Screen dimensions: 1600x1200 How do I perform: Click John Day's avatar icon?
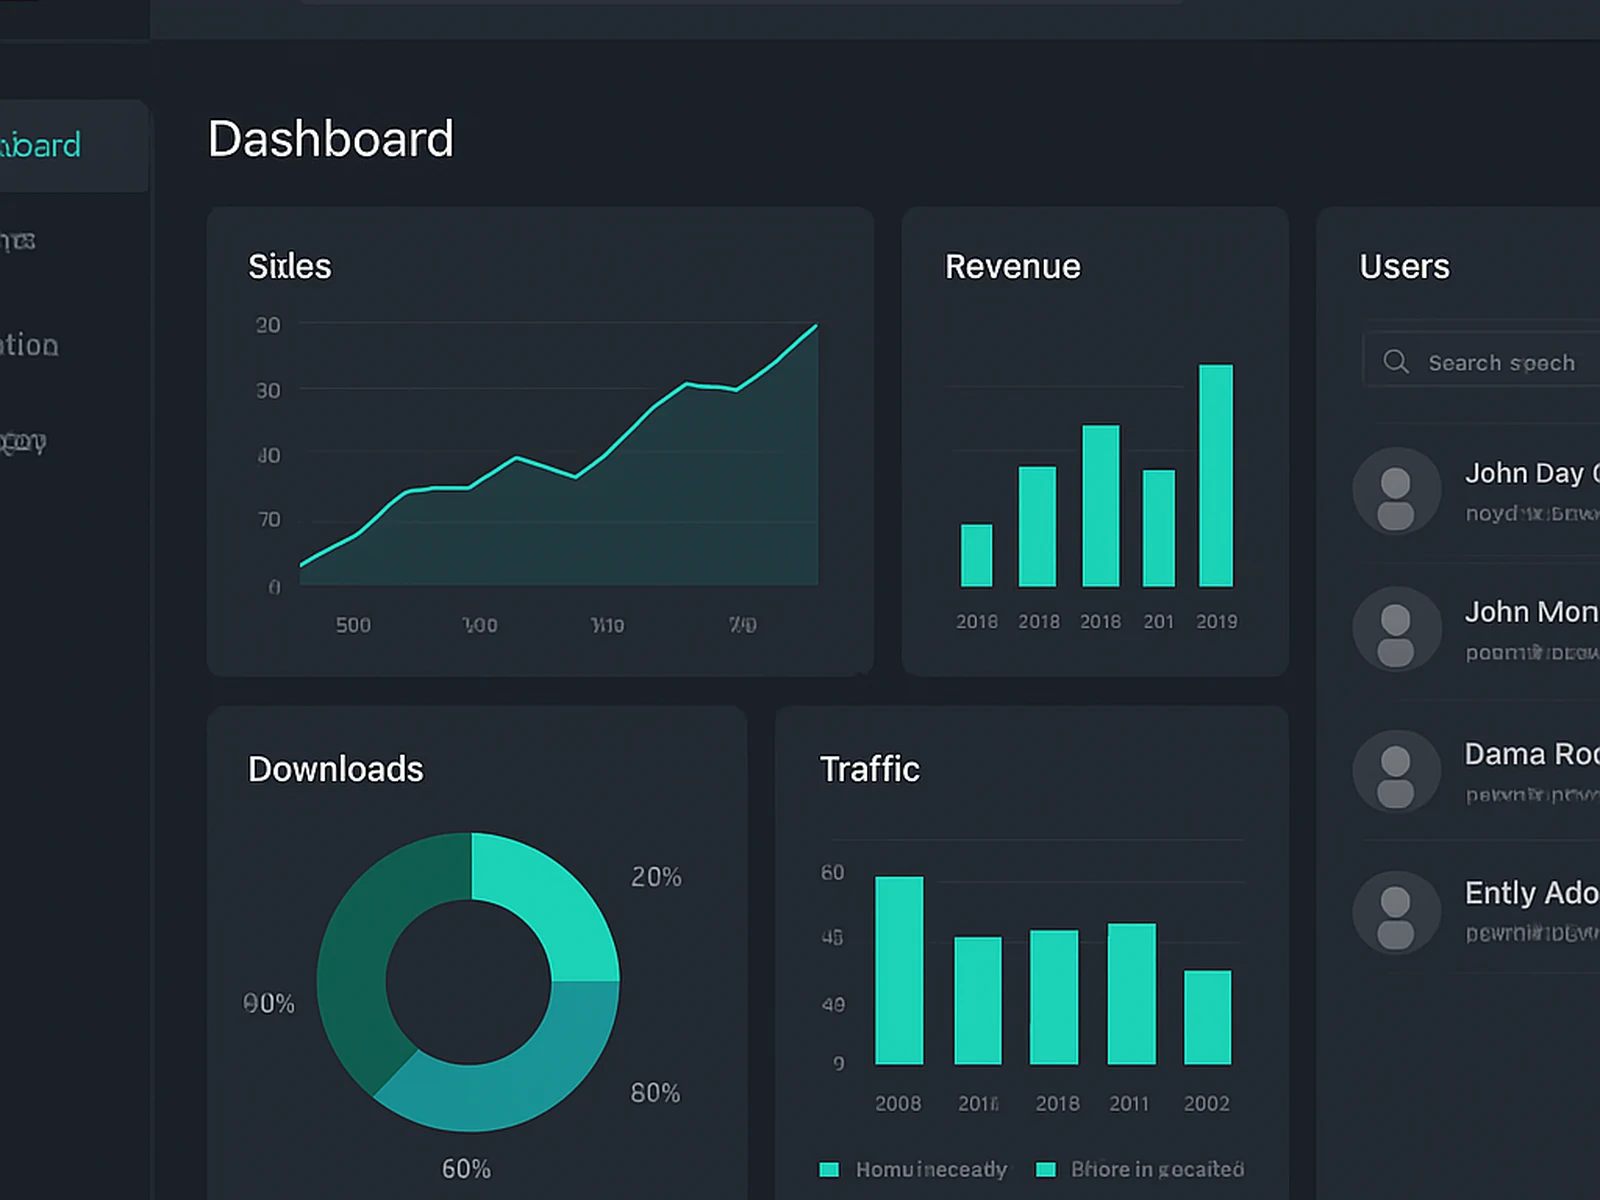coord(1396,491)
